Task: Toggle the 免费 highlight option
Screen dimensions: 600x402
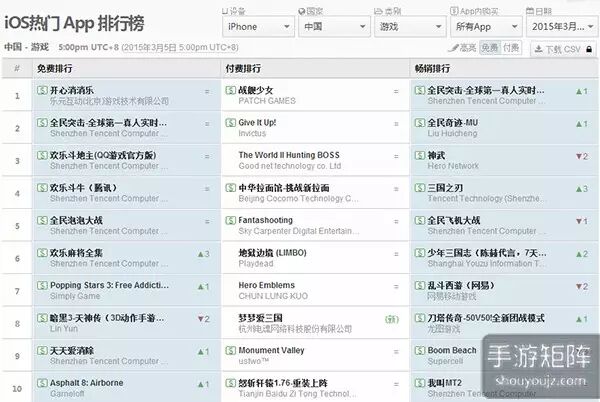Action: coord(490,48)
